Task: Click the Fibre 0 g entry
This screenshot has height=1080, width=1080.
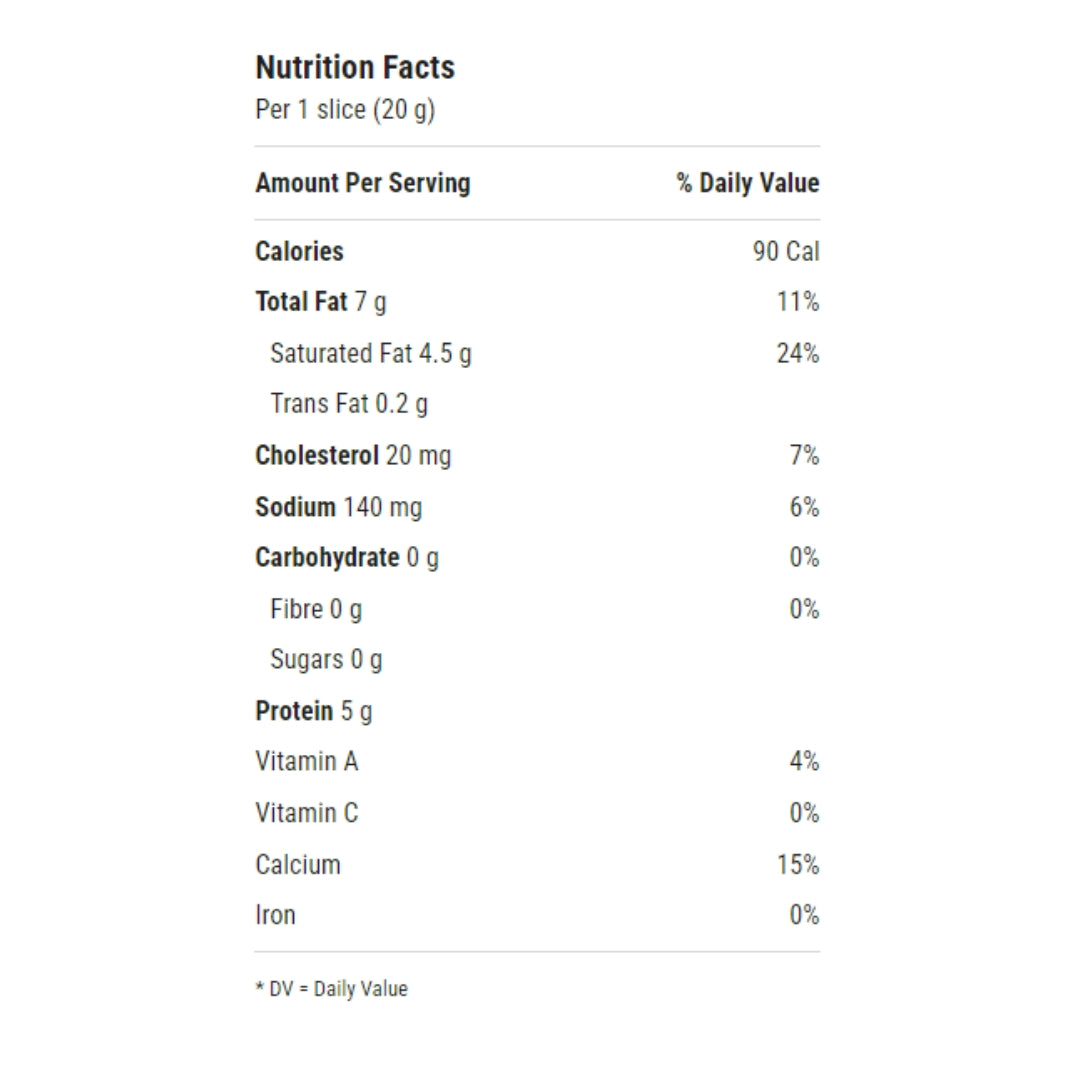Action: (316, 610)
